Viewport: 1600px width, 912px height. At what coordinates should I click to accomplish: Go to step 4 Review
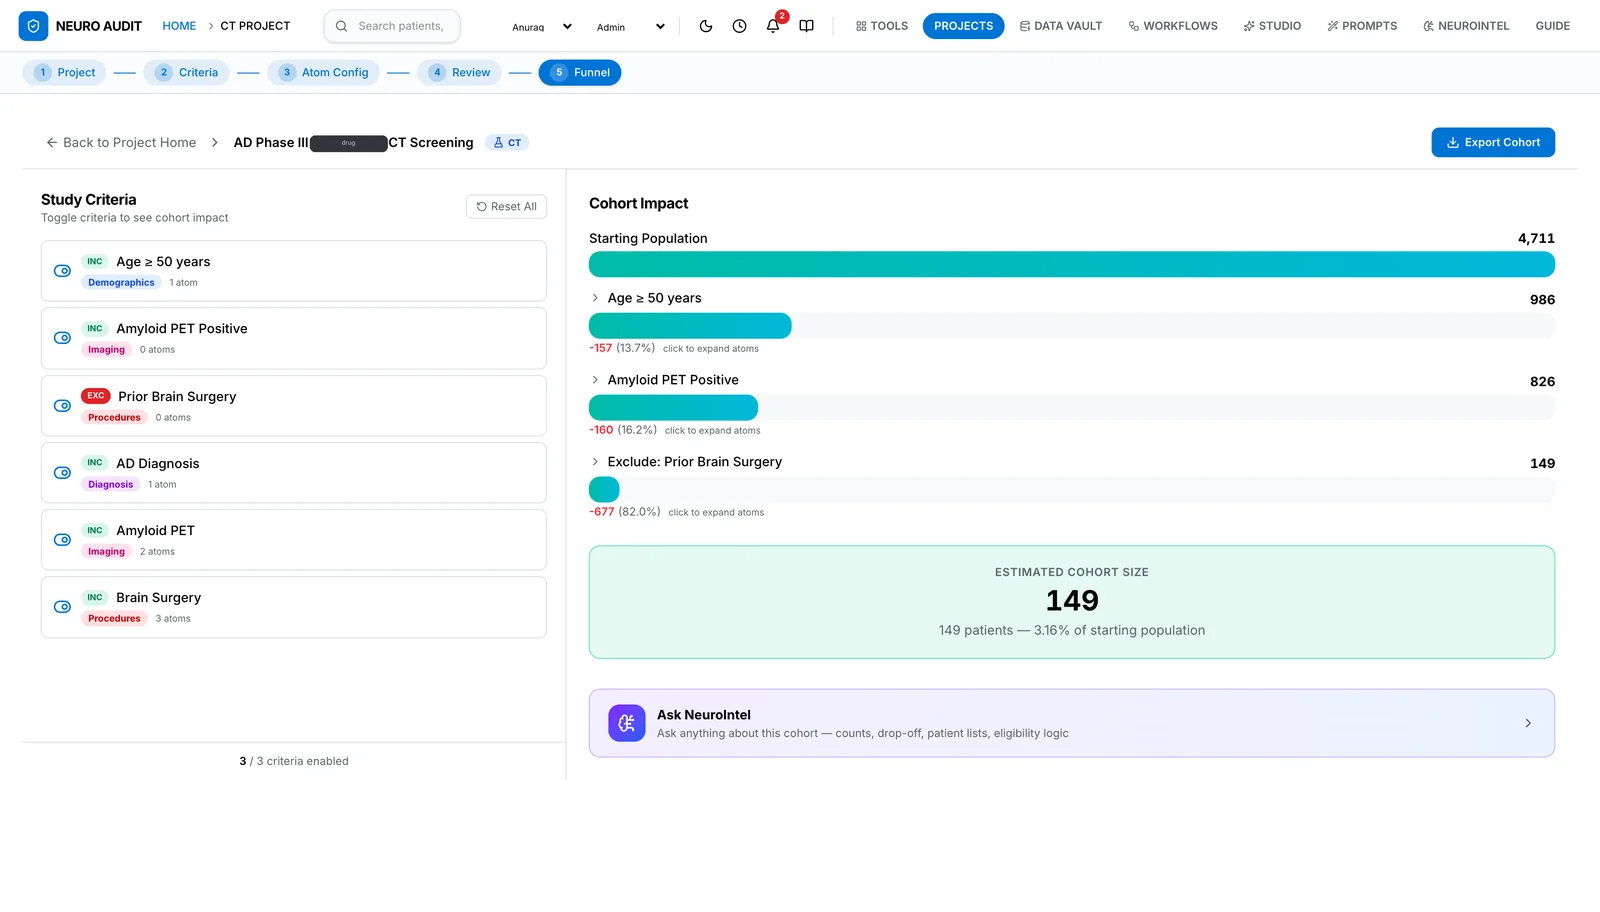[460, 72]
